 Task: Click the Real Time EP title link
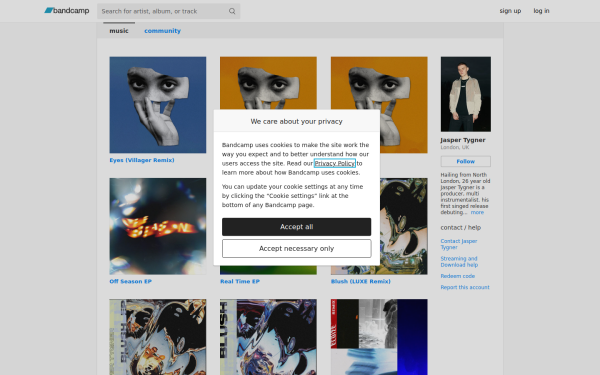pos(240,281)
